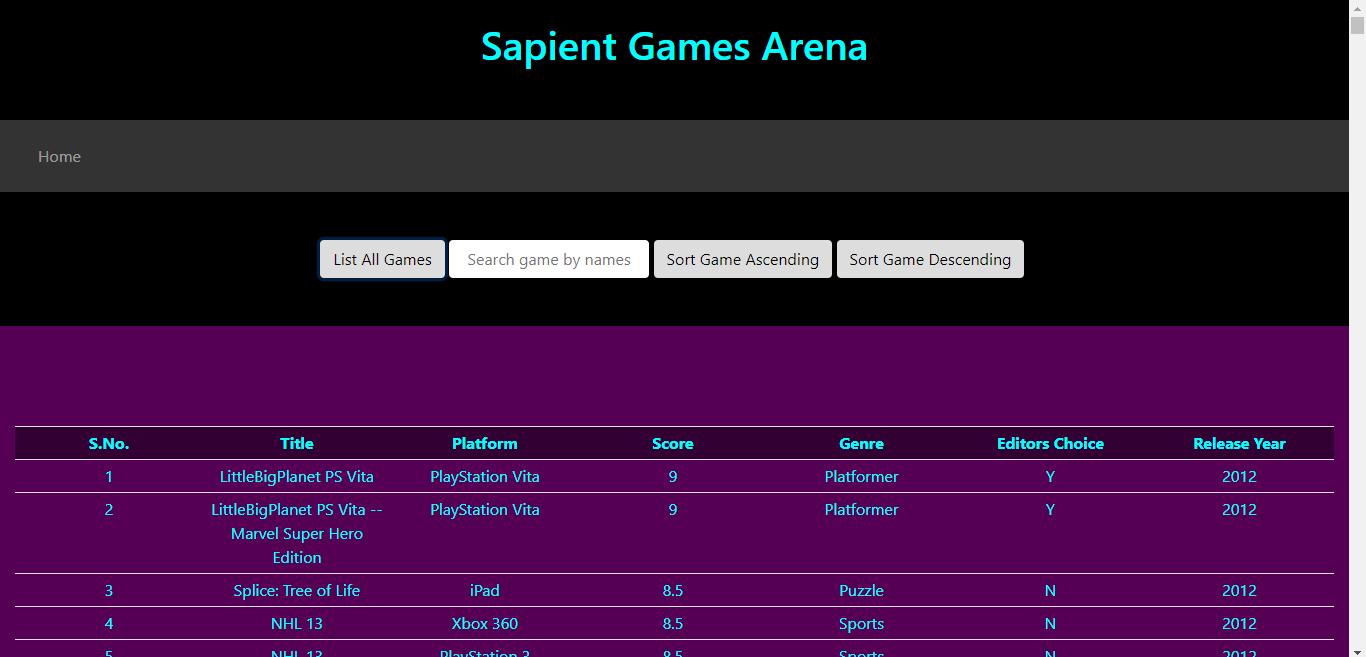The height and width of the screenshot is (657, 1366).
Task: Click Sports genre in Xbox 360 row
Action: pyautogui.click(x=861, y=623)
